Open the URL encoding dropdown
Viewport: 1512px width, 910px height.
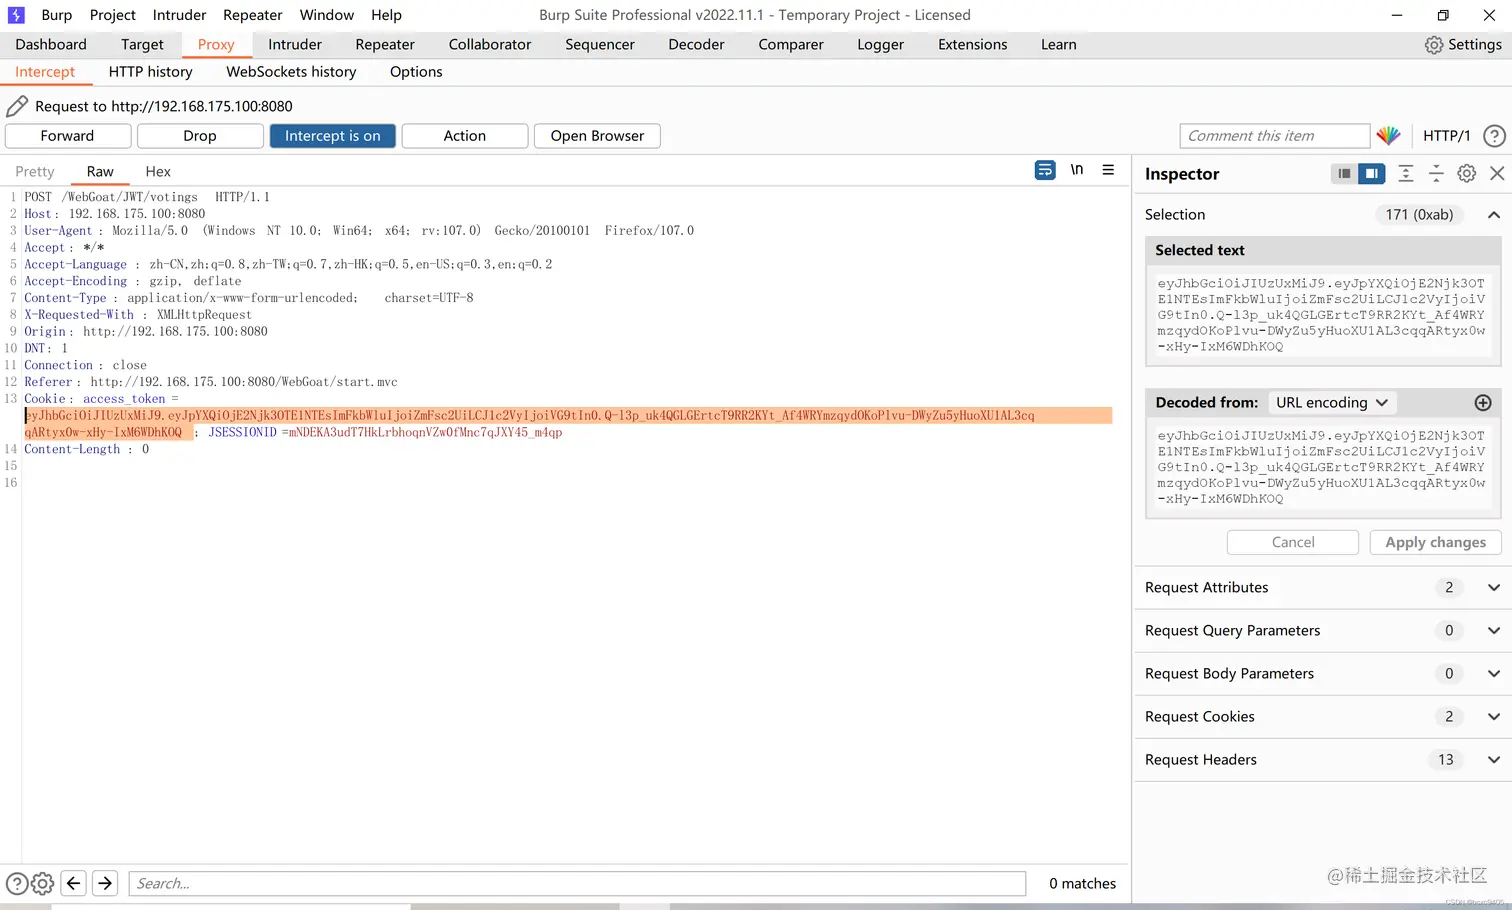pyautogui.click(x=1332, y=403)
